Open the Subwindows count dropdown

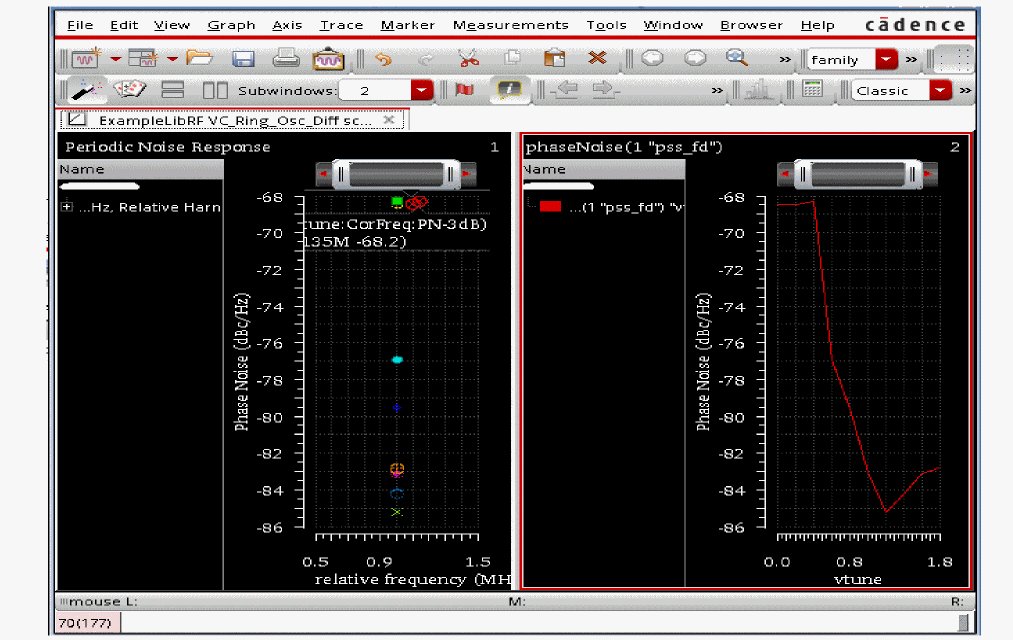point(422,91)
